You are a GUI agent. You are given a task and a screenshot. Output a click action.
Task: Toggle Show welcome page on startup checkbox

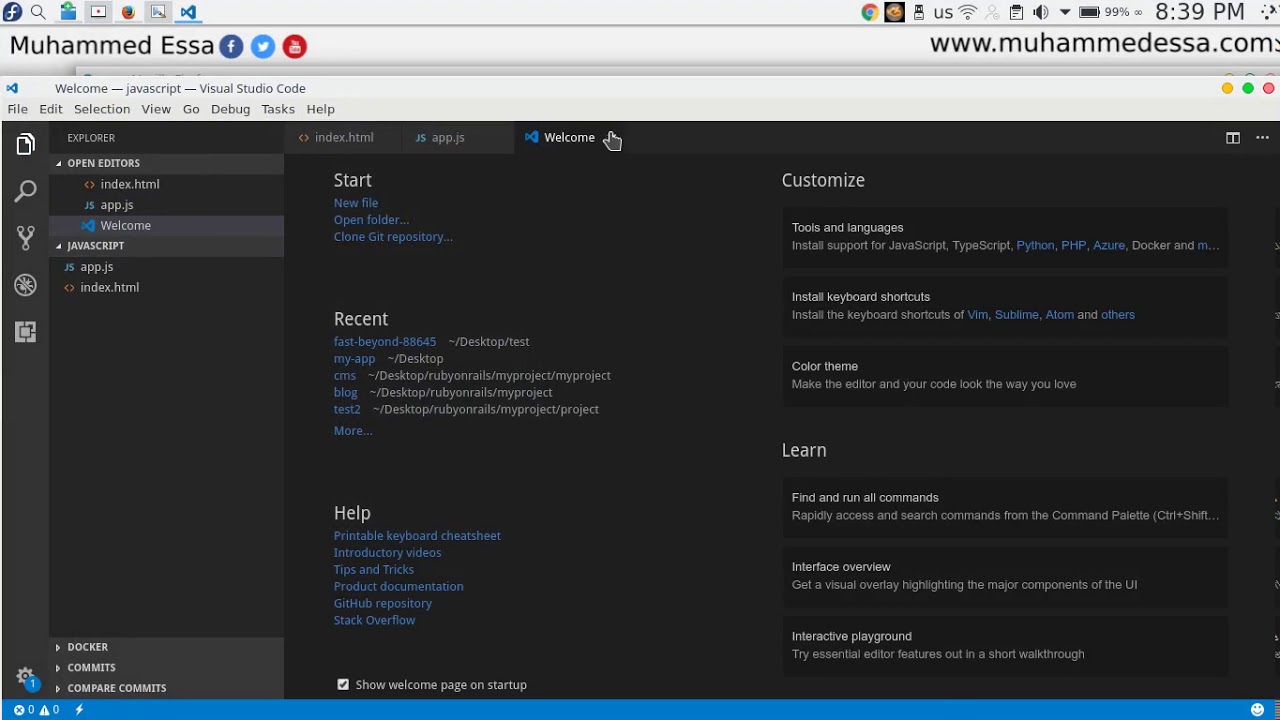coord(343,685)
